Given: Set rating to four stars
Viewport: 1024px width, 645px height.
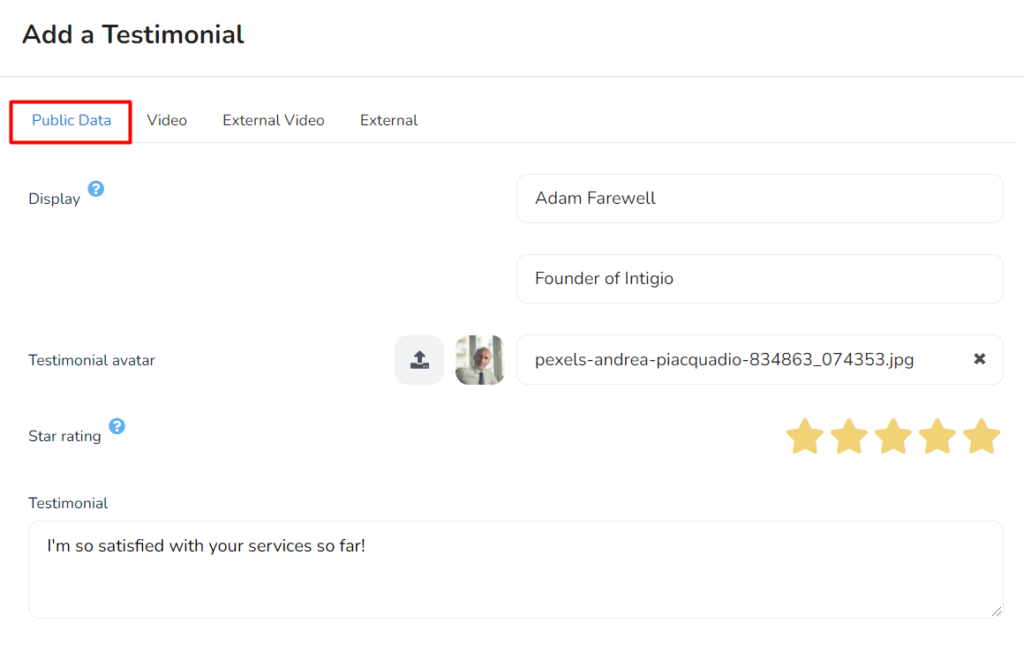Looking at the screenshot, I should point(937,436).
